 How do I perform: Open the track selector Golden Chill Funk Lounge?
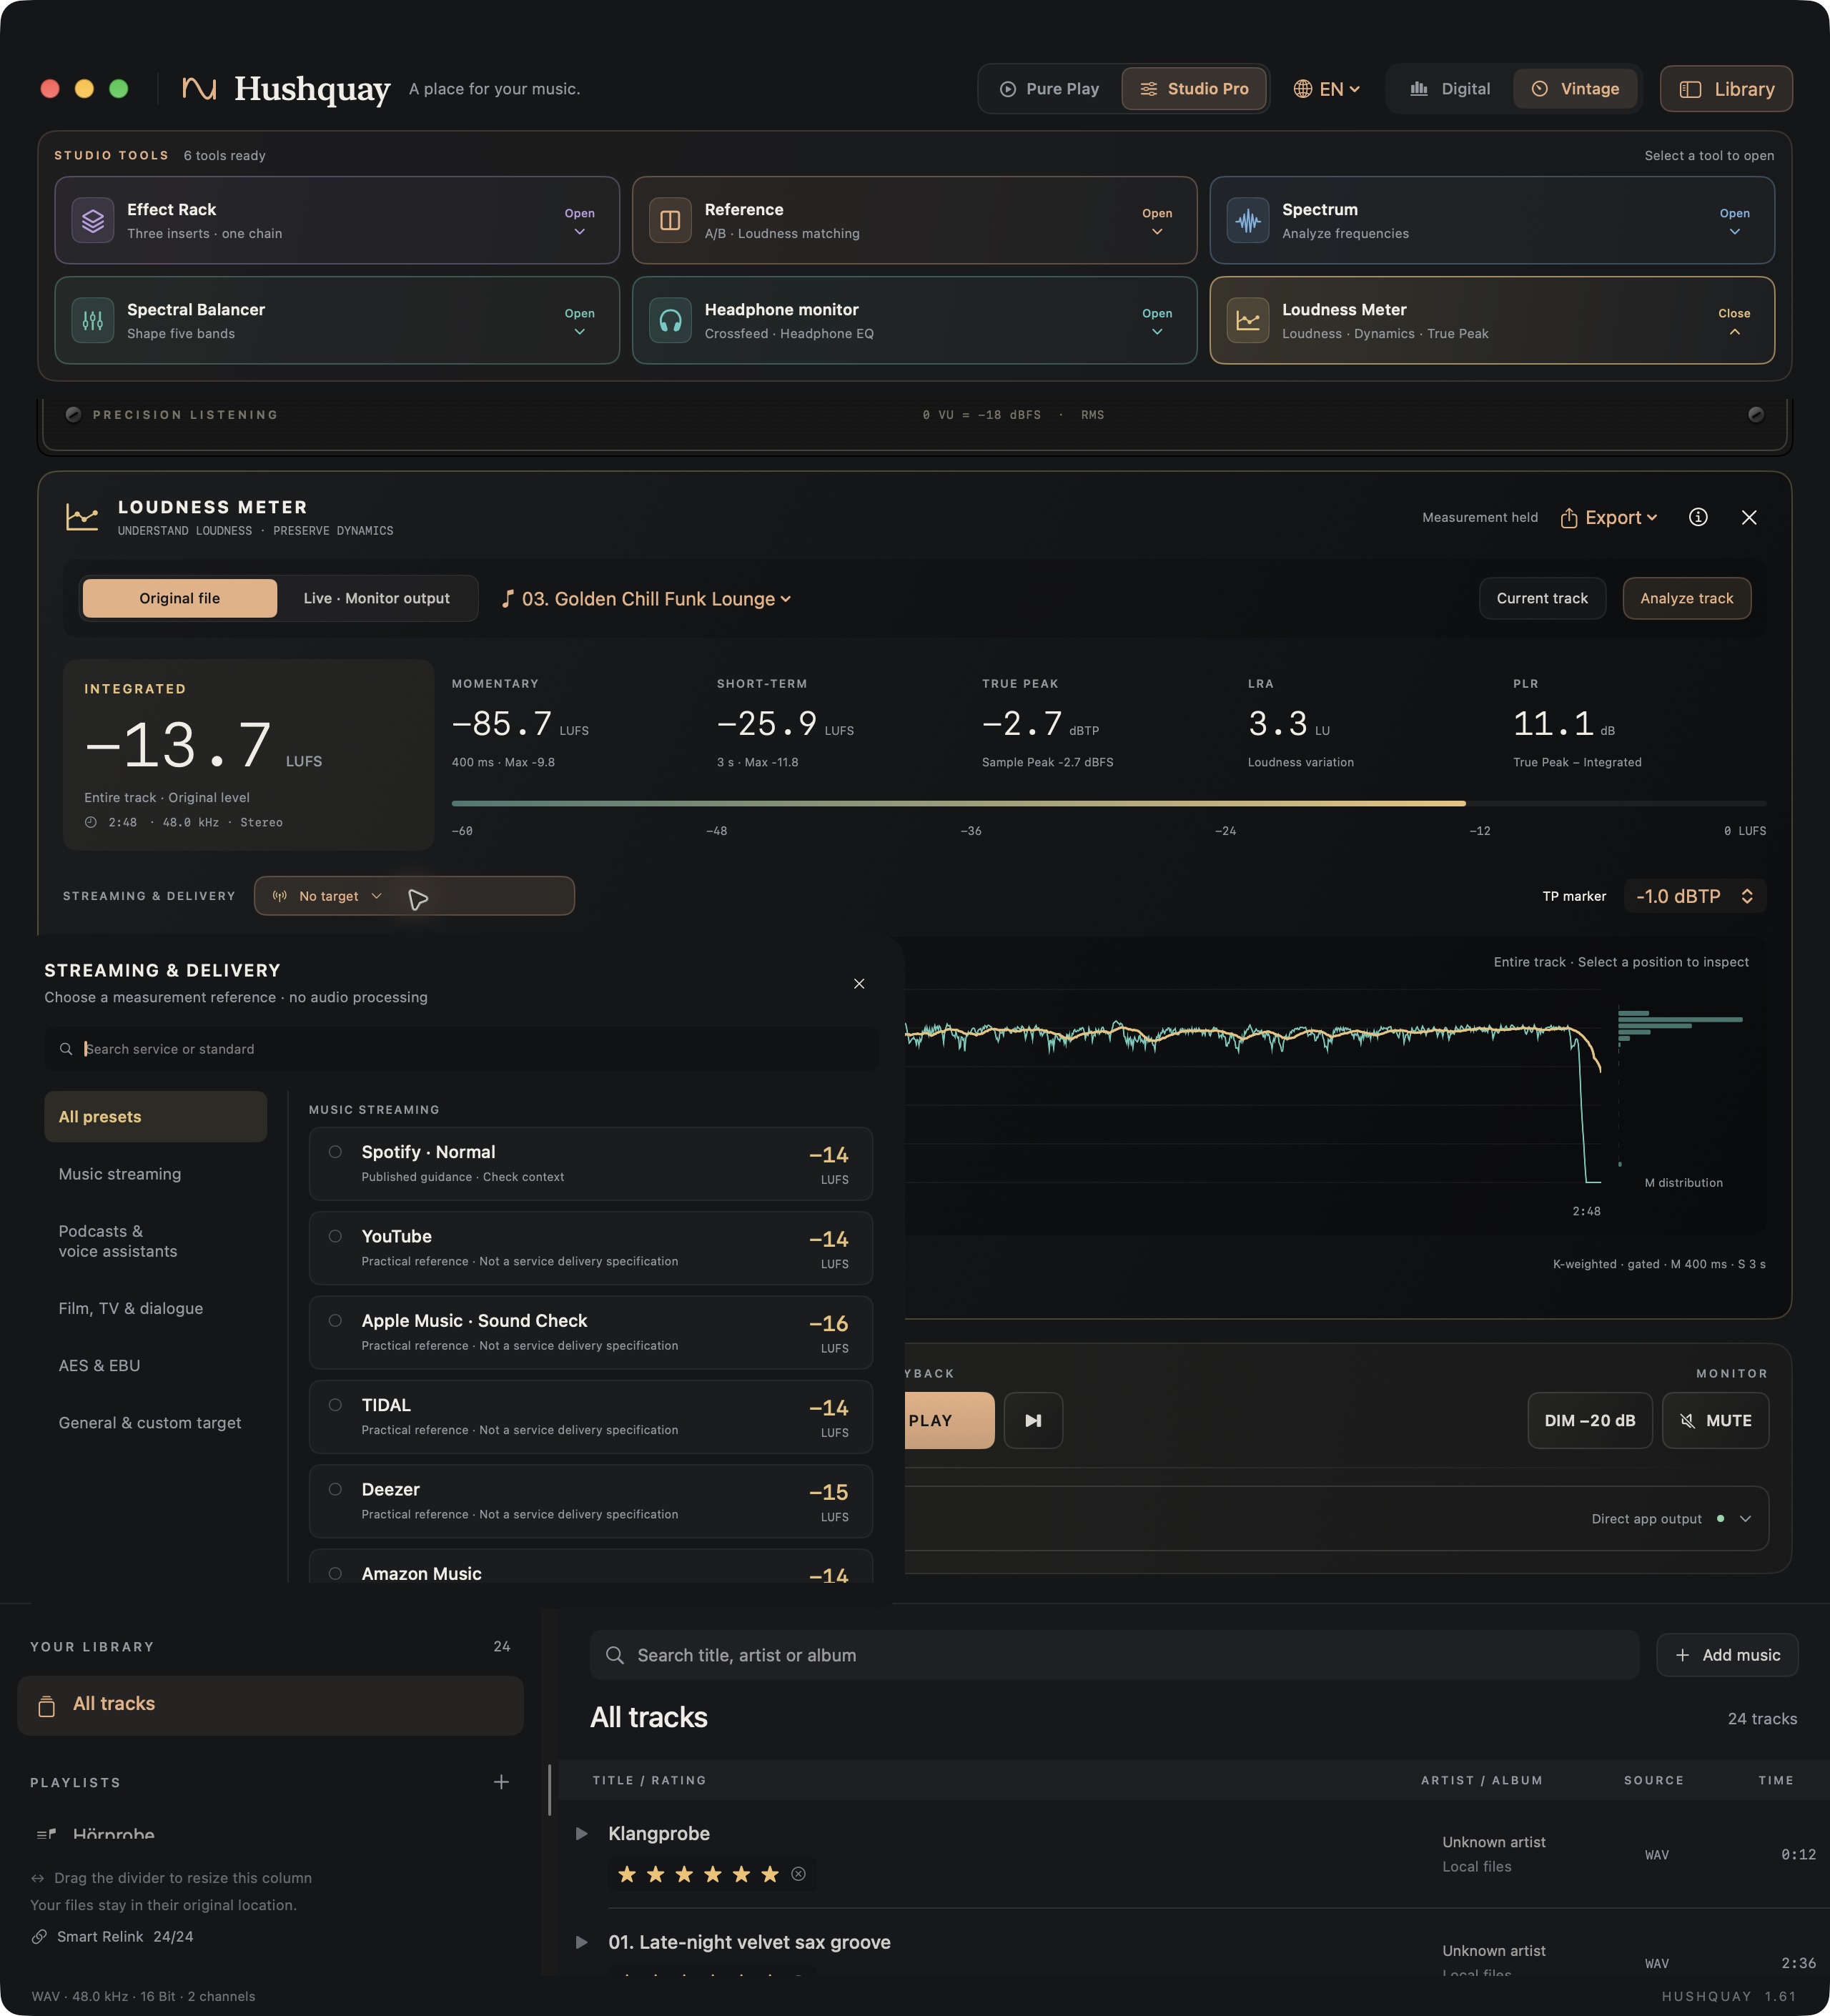(x=646, y=598)
